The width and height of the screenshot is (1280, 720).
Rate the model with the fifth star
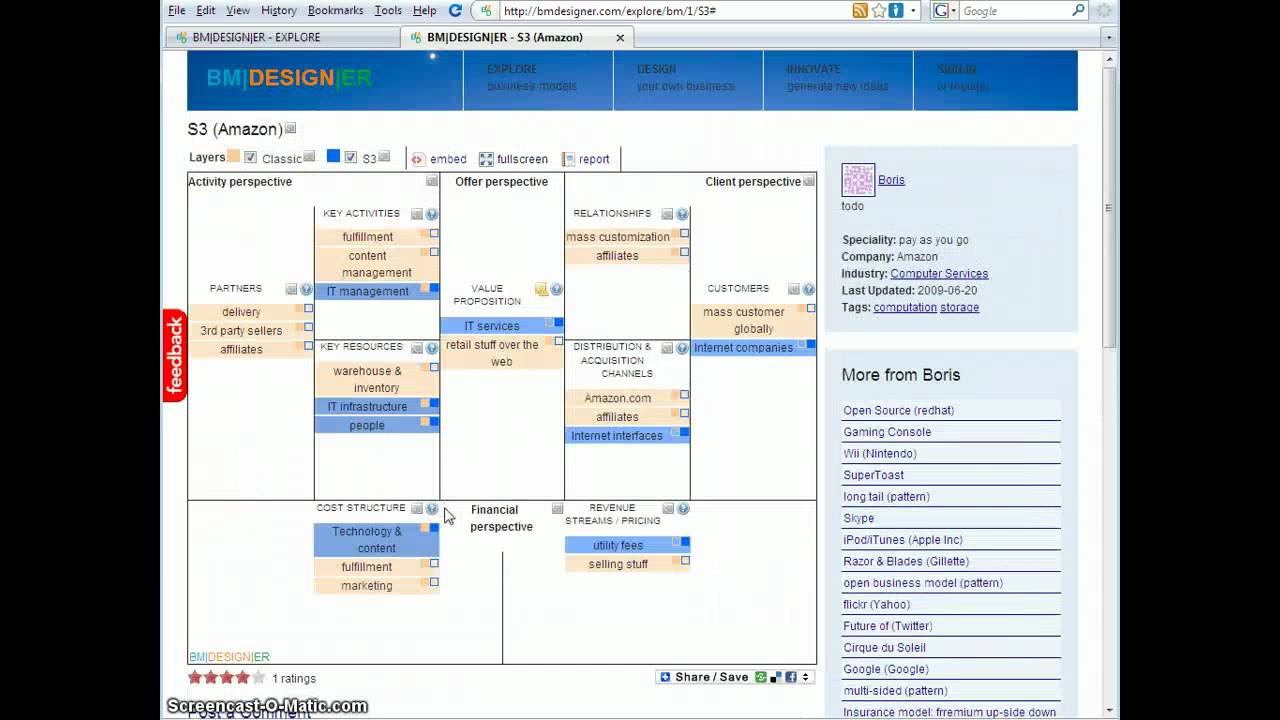[x=259, y=677]
